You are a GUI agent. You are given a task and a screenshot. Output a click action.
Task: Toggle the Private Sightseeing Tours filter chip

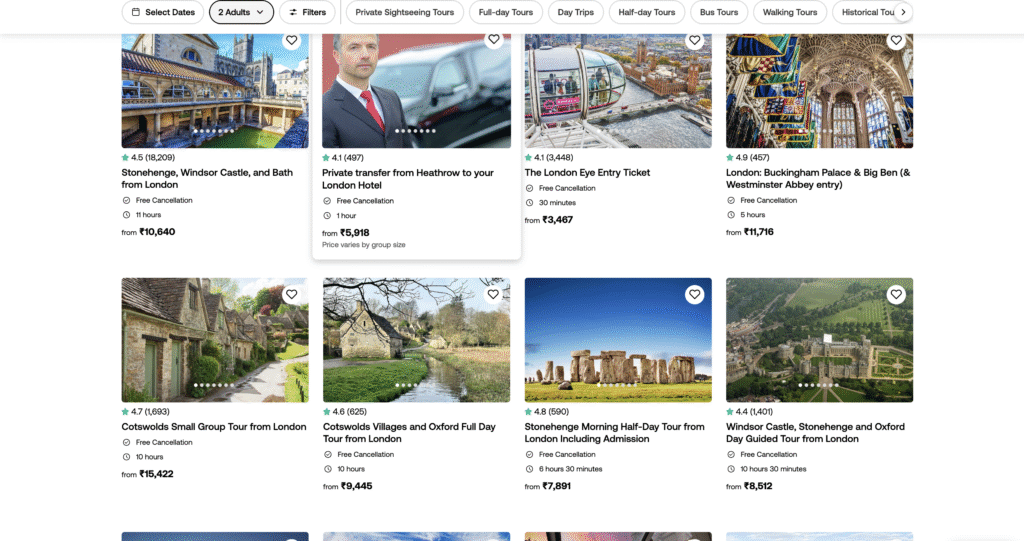404,12
